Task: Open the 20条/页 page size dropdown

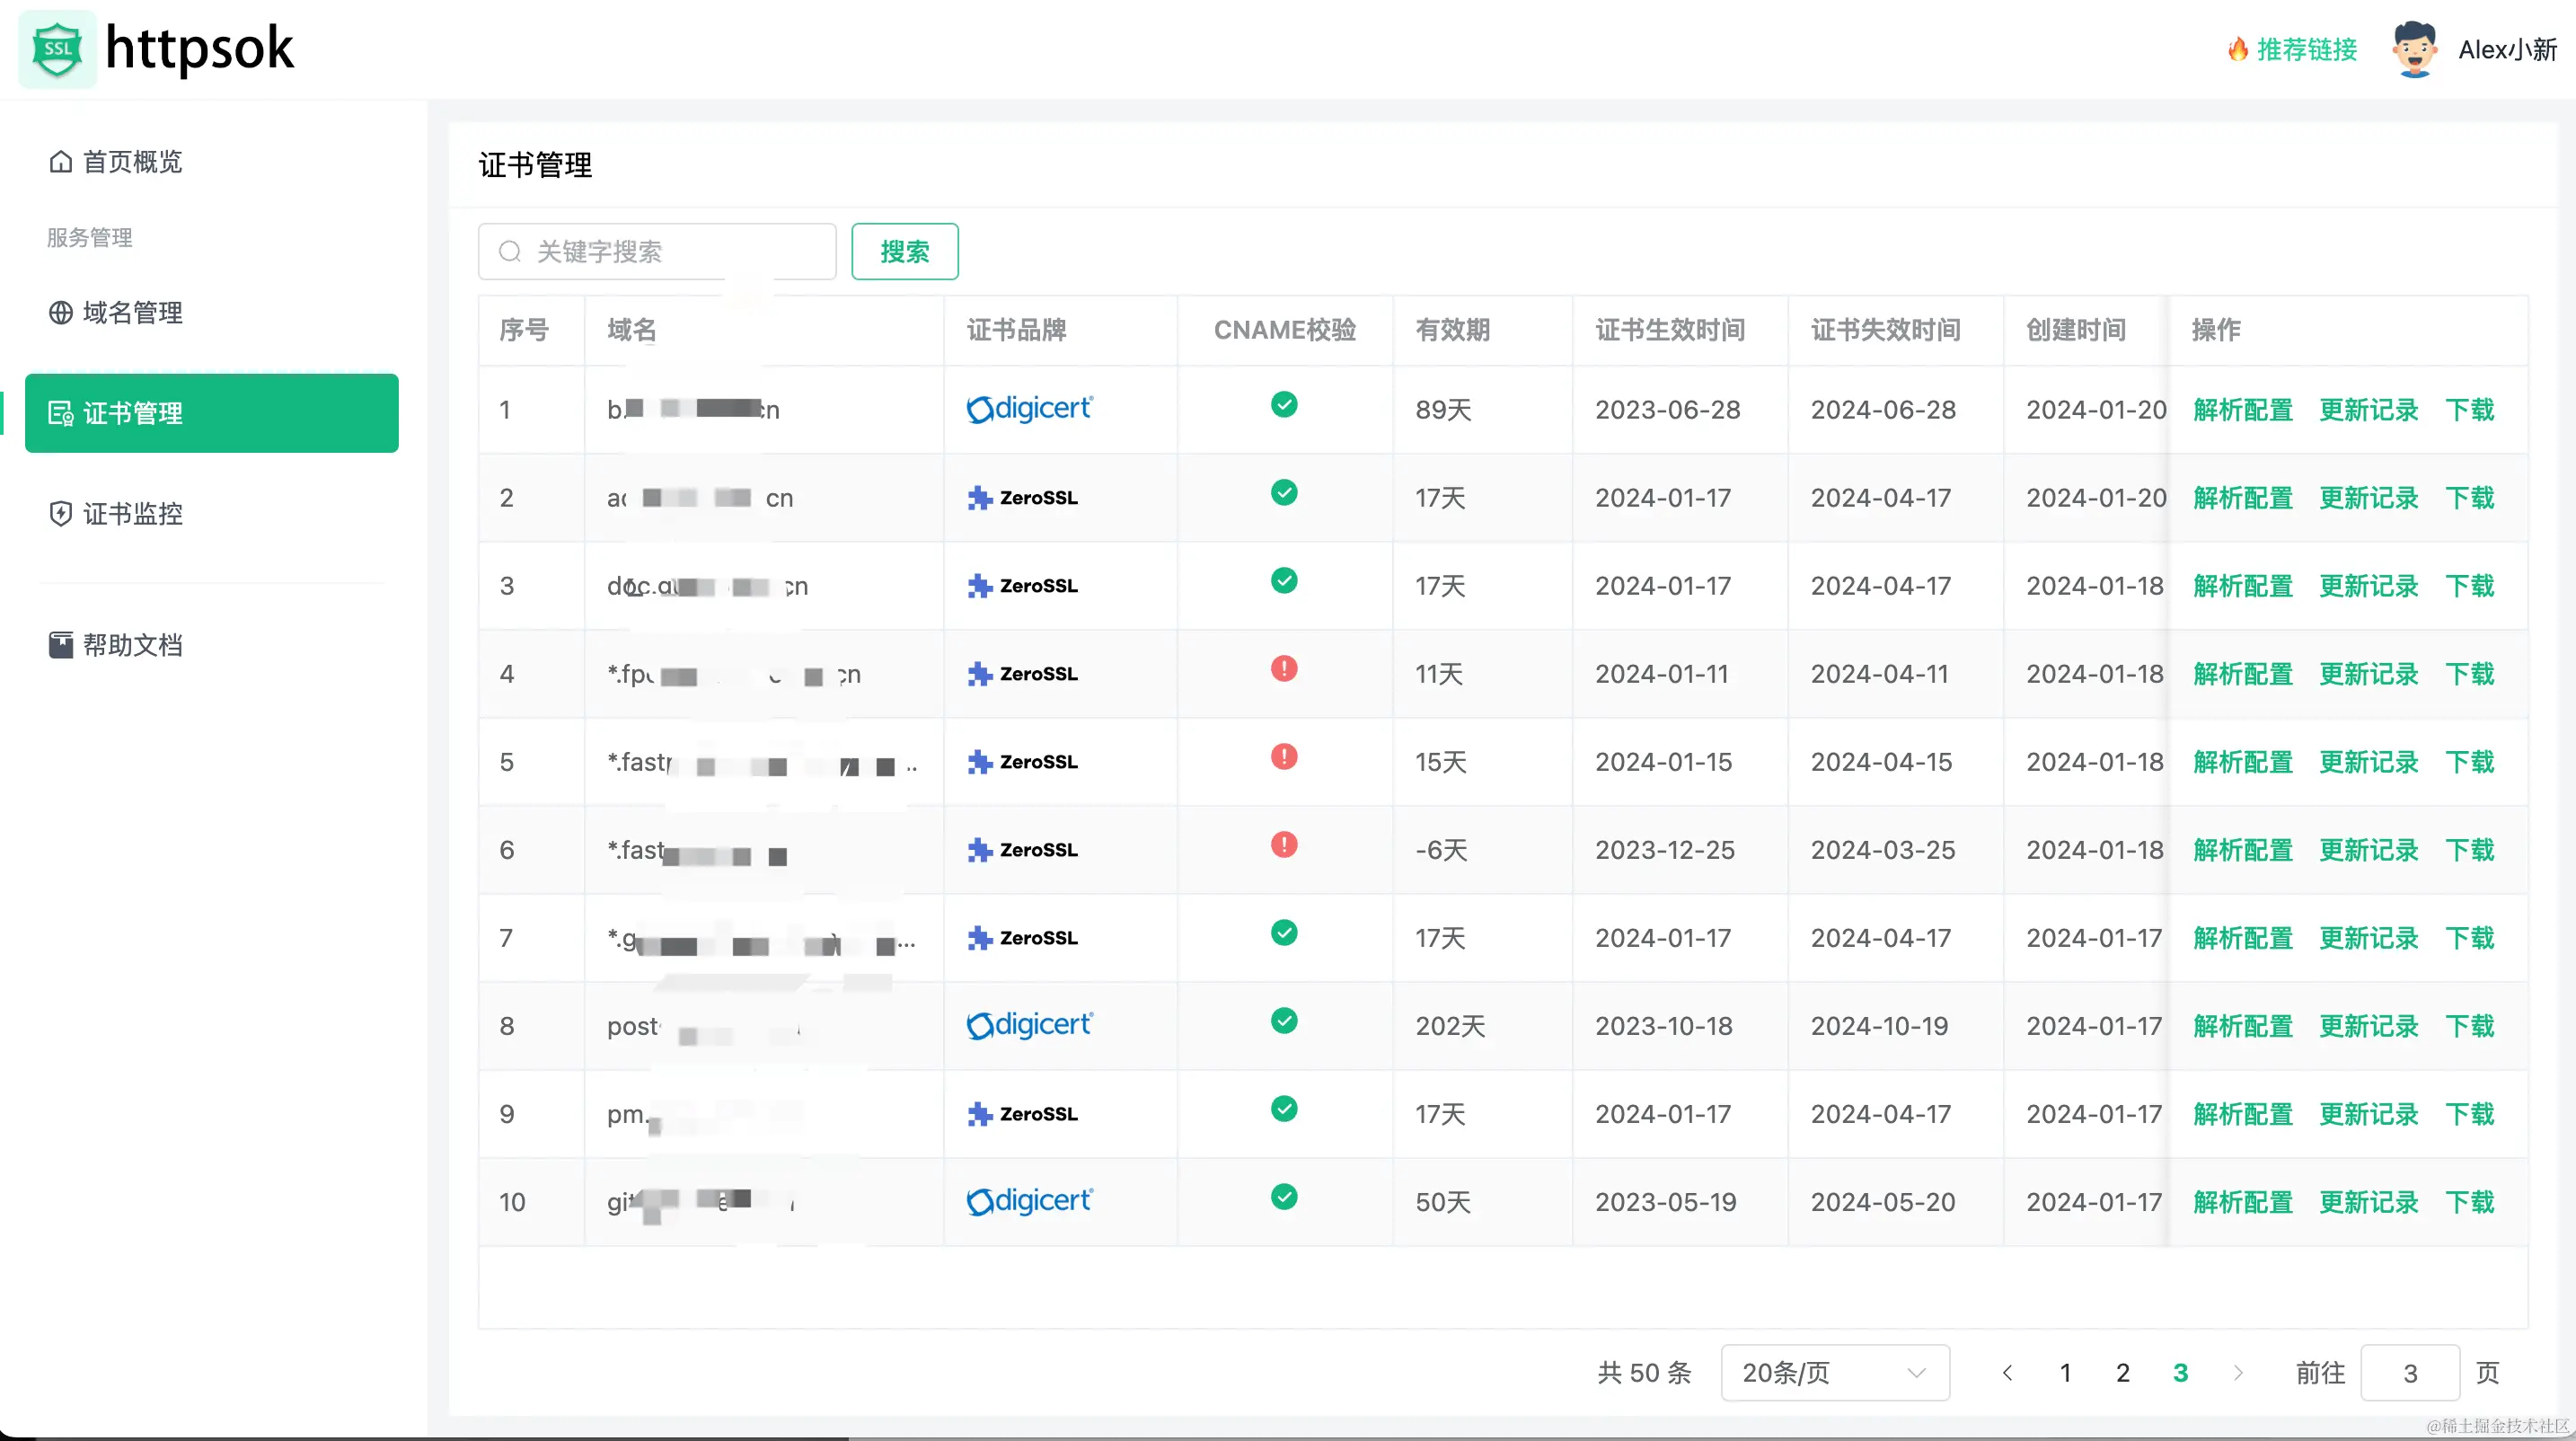Action: (x=1833, y=1372)
